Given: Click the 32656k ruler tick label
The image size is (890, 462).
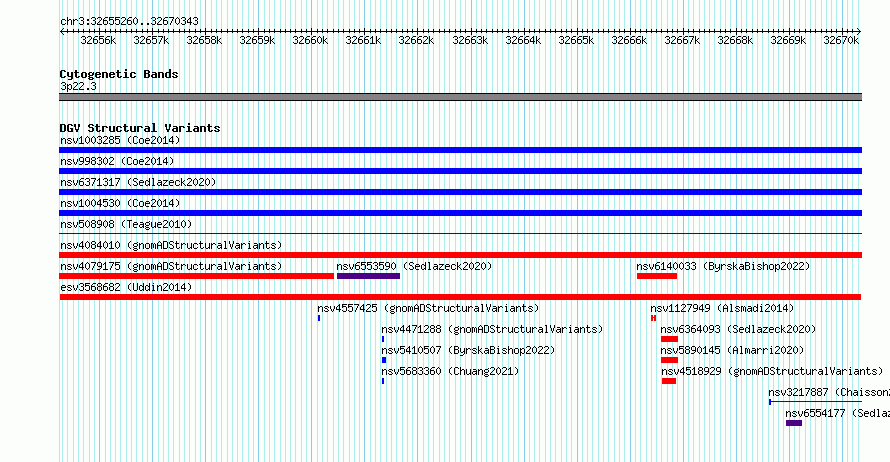Looking at the screenshot, I should point(98,40).
